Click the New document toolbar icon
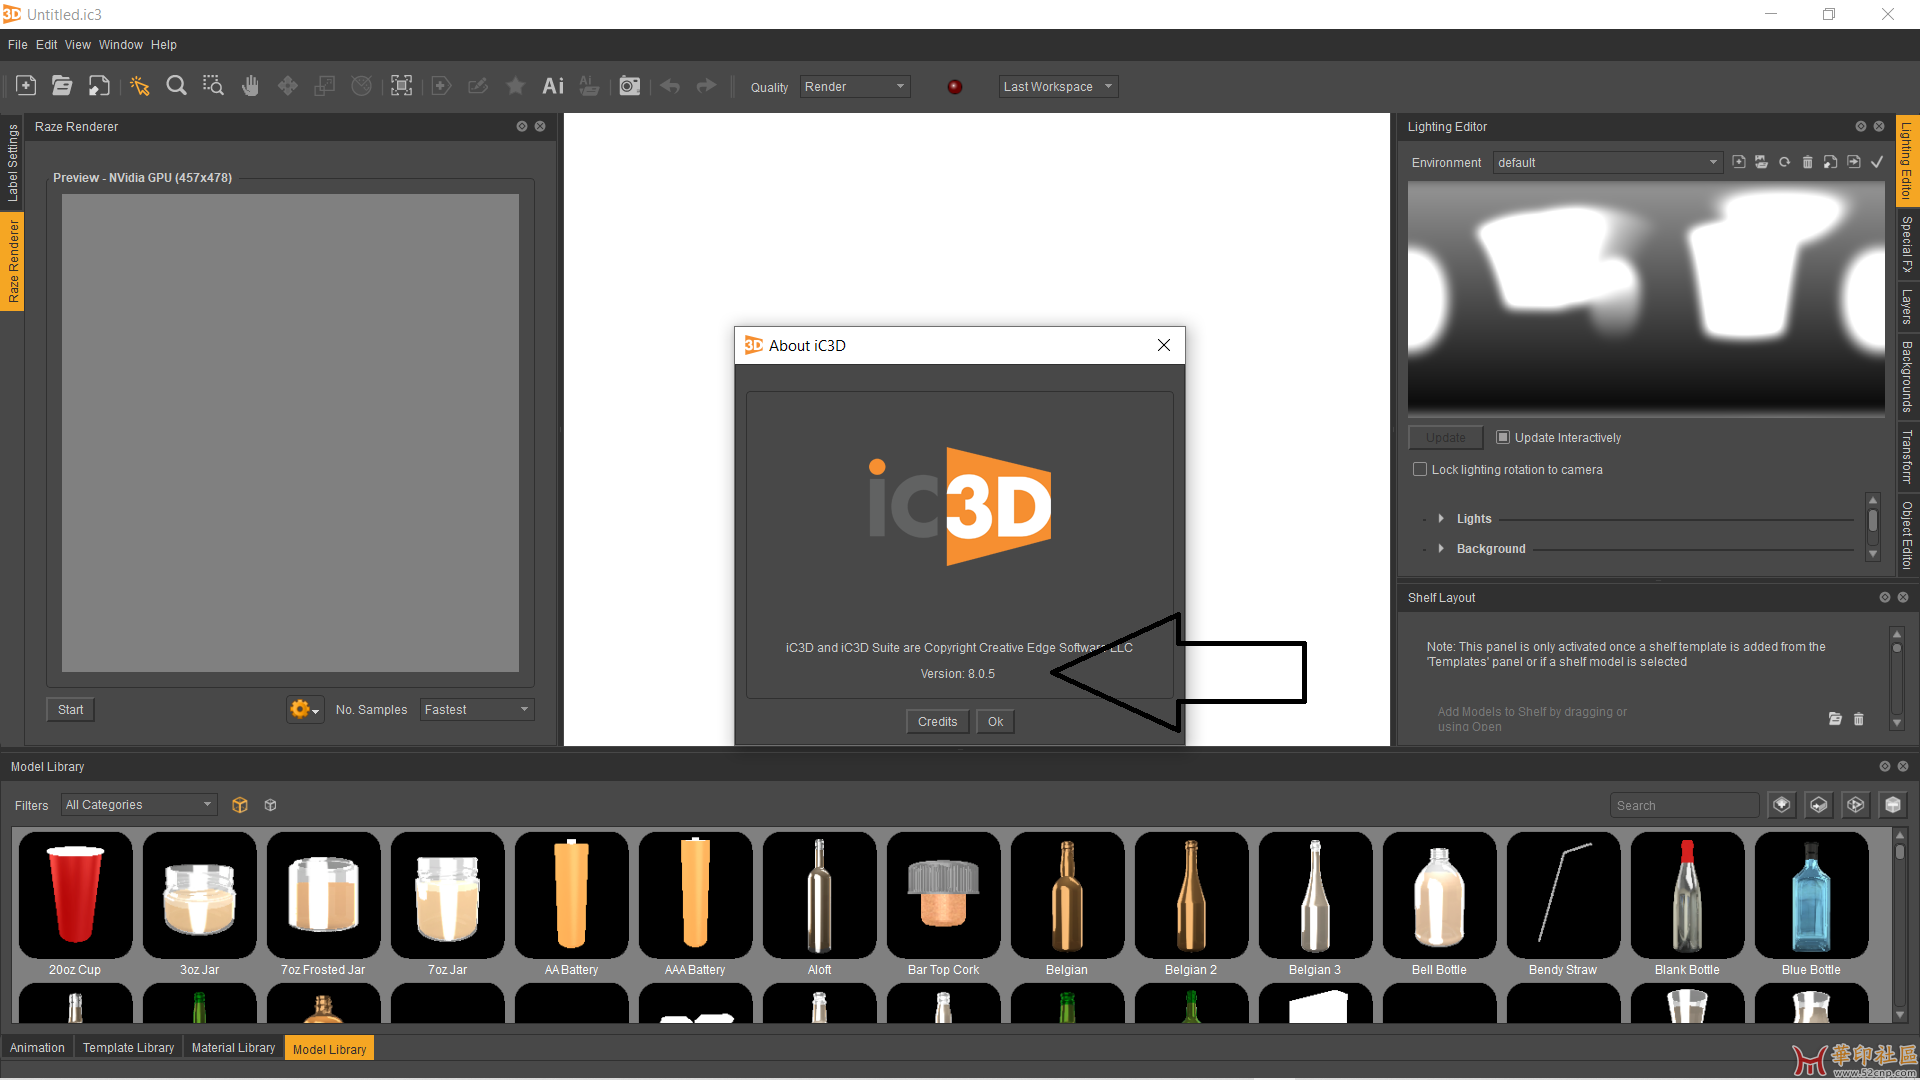1920x1080 pixels. tap(26, 86)
